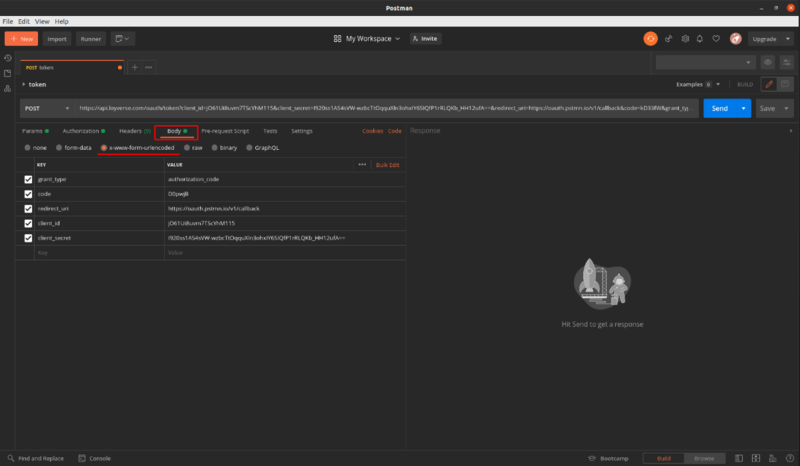Open the Edit menu
Image resolution: width=800 pixels, height=466 pixels.
click(24, 21)
